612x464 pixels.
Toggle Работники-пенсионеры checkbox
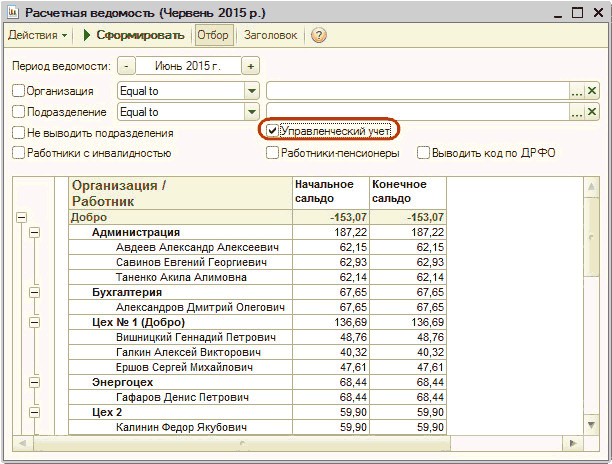pos(272,153)
